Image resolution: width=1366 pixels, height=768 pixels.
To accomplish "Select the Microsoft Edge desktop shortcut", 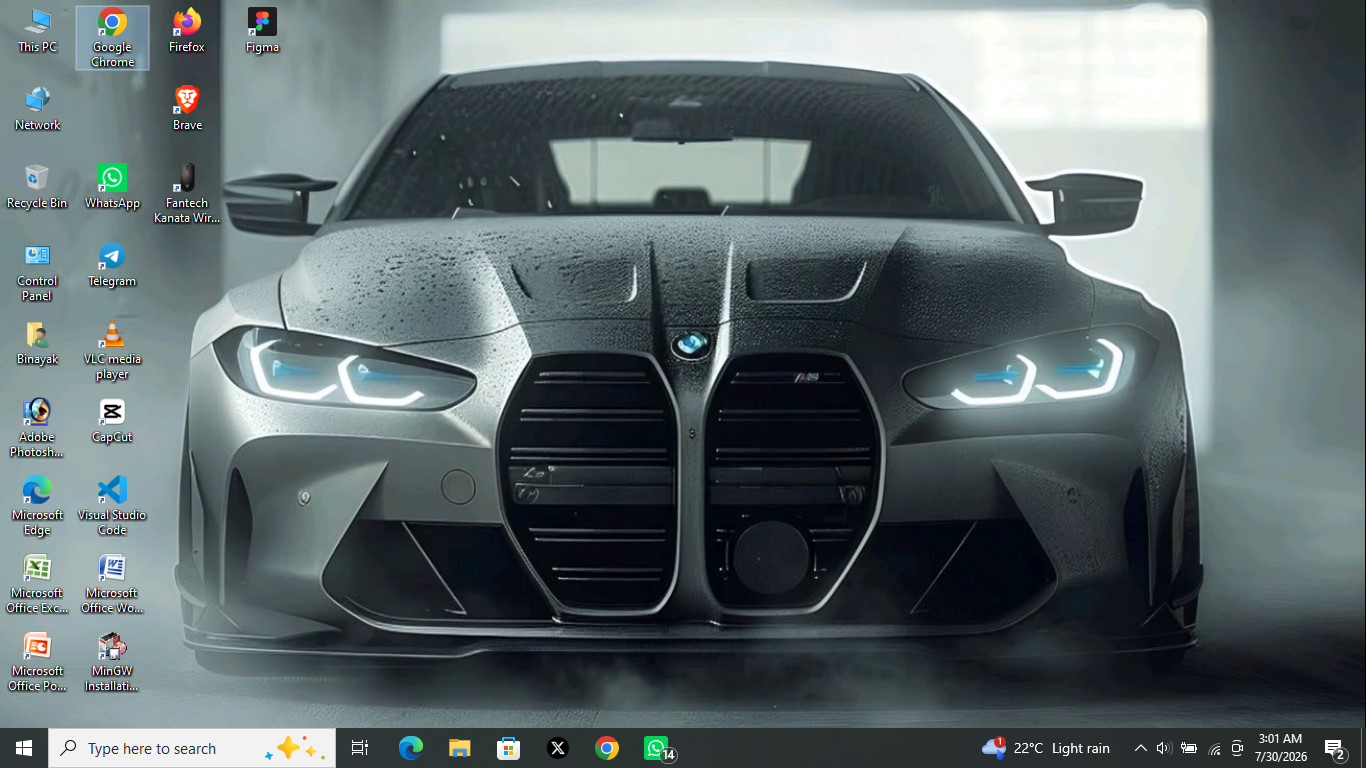I will point(38,506).
